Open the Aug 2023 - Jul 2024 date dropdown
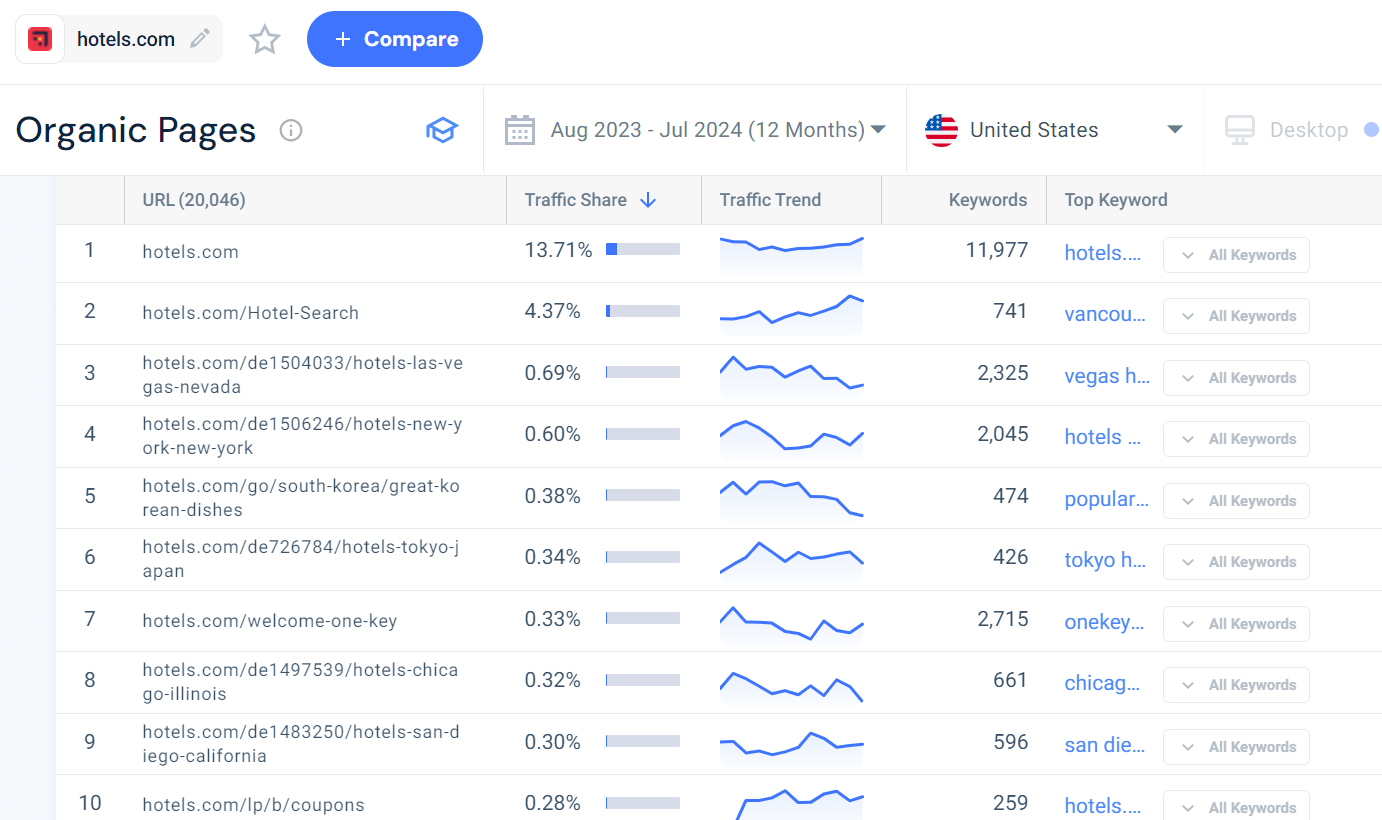Image resolution: width=1382 pixels, height=820 pixels. (x=878, y=129)
